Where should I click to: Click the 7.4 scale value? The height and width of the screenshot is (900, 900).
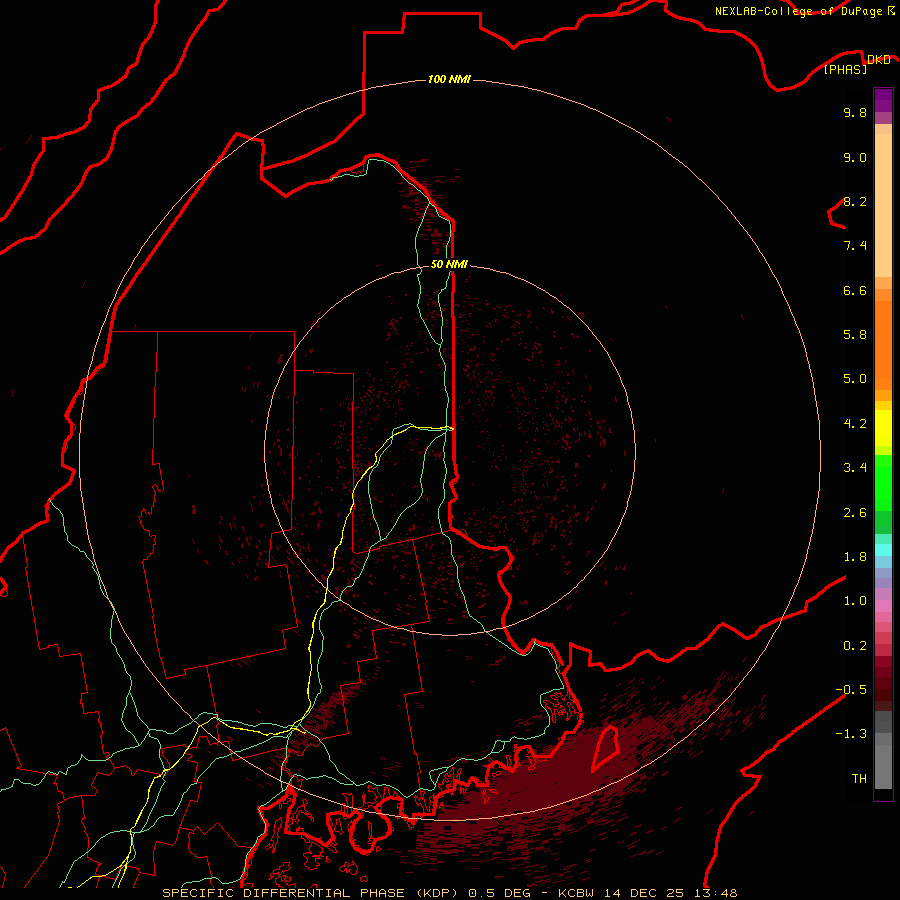[x=855, y=246]
